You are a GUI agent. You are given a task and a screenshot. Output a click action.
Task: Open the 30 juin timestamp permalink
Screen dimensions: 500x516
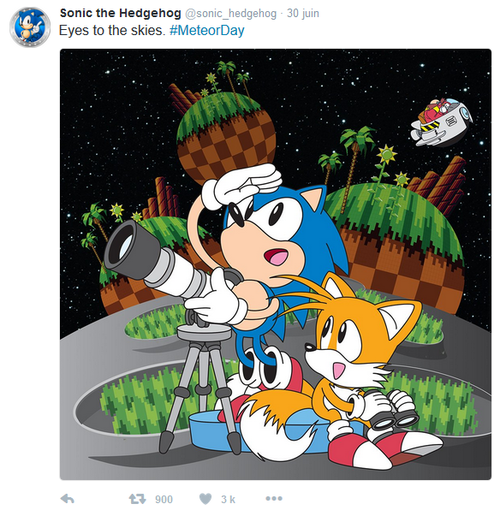(303, 13)
